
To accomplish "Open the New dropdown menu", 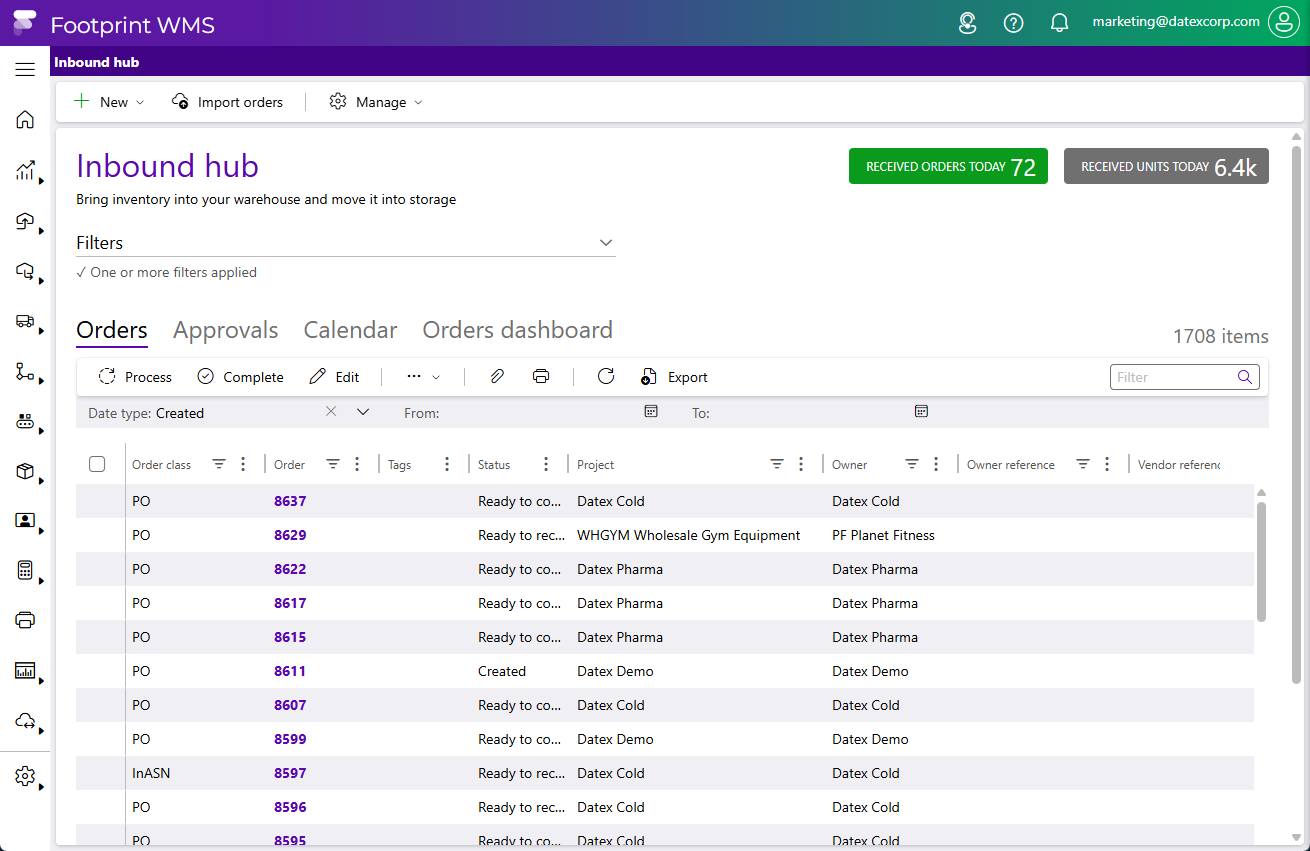I will coord(110,102).
